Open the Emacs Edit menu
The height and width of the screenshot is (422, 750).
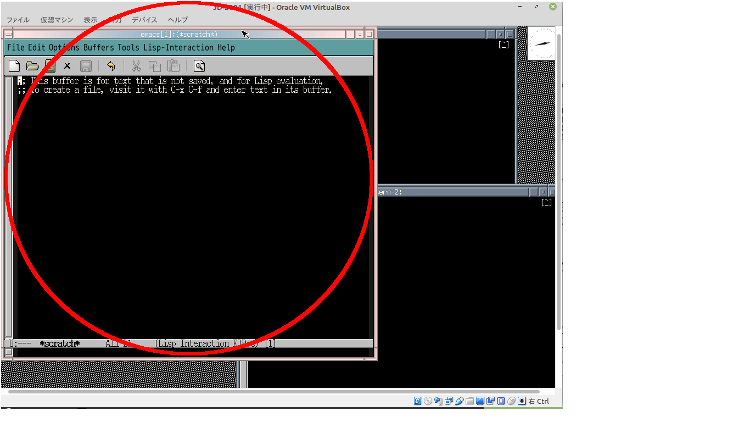click(38, 47)
